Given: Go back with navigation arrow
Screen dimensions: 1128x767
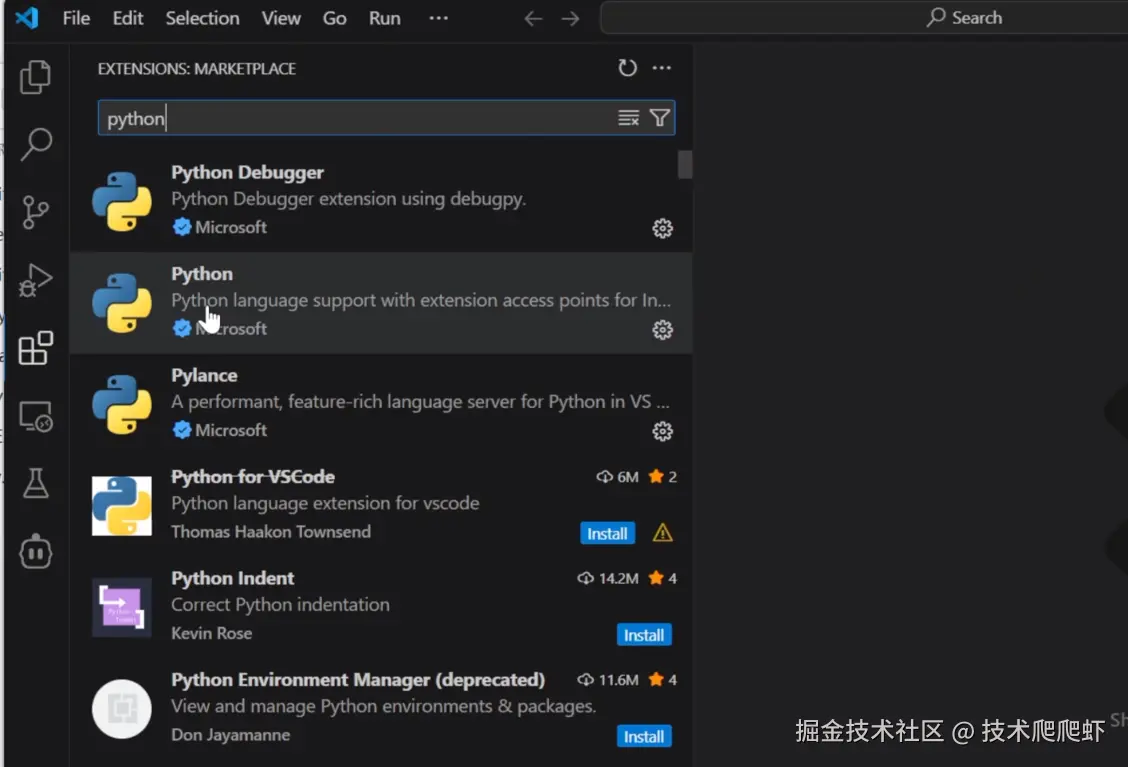Looking at the screenshot, I should (533, 18).
